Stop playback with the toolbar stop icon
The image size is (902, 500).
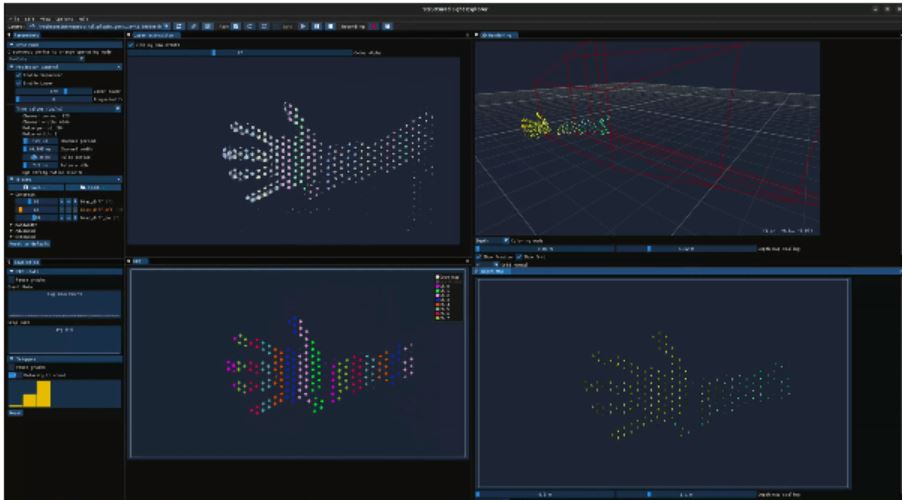[330, 25]
